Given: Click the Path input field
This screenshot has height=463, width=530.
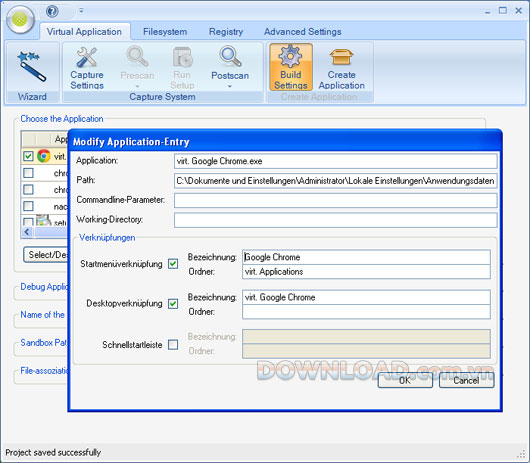Looking at the screenshot, I should pyautogui.click(x=335, y=181).
